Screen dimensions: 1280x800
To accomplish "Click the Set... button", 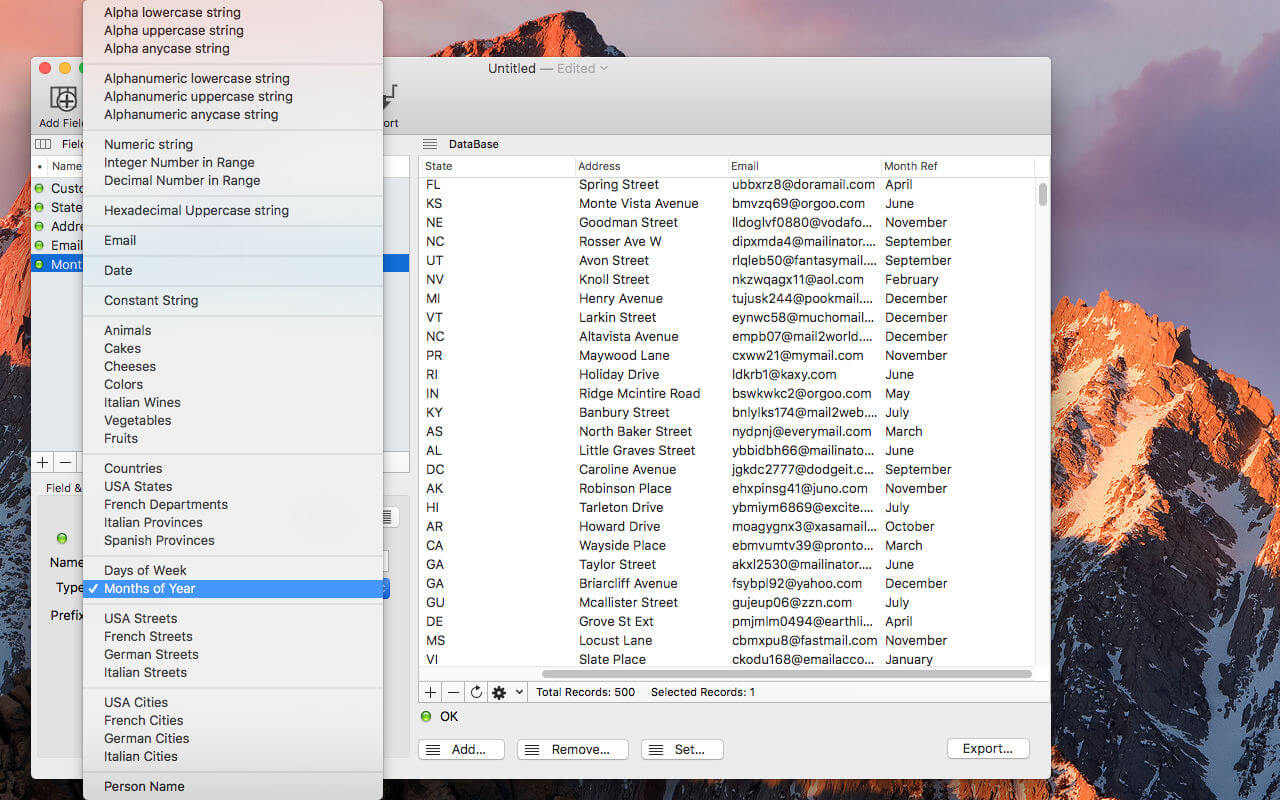I will pyautogui.click(x=682, y=749).
